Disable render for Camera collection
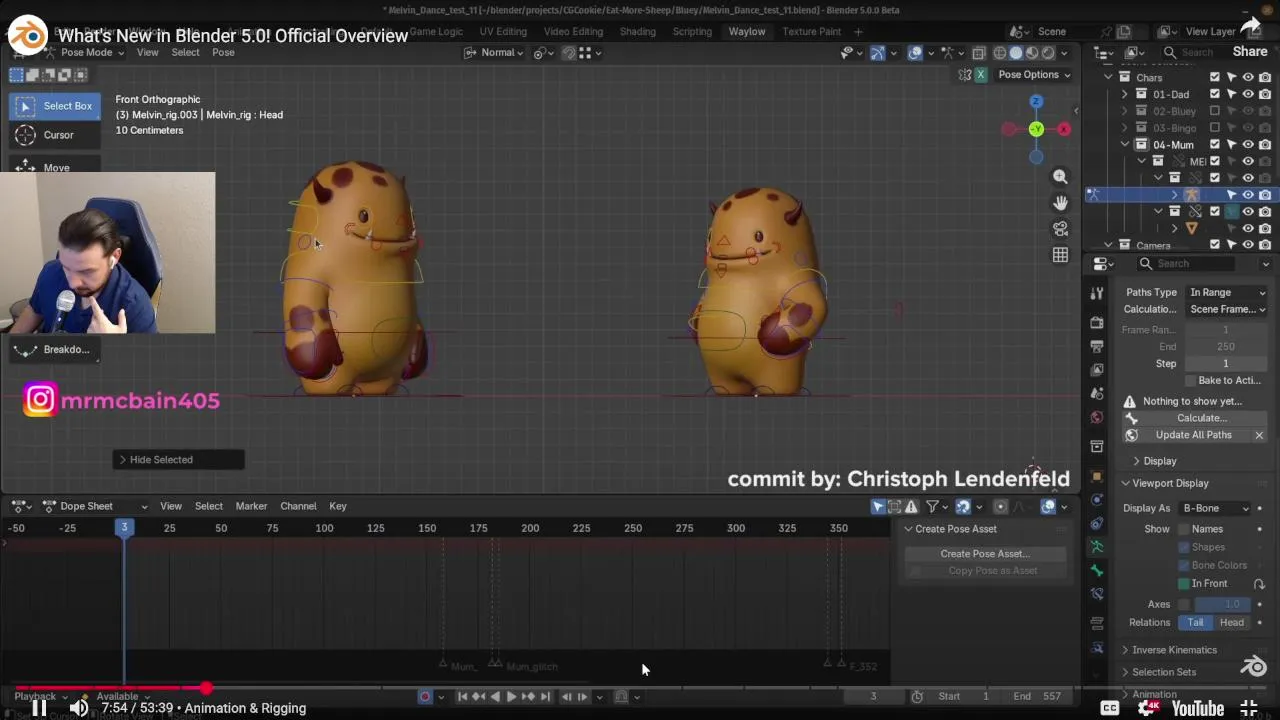 click(x=1265, y=245)
